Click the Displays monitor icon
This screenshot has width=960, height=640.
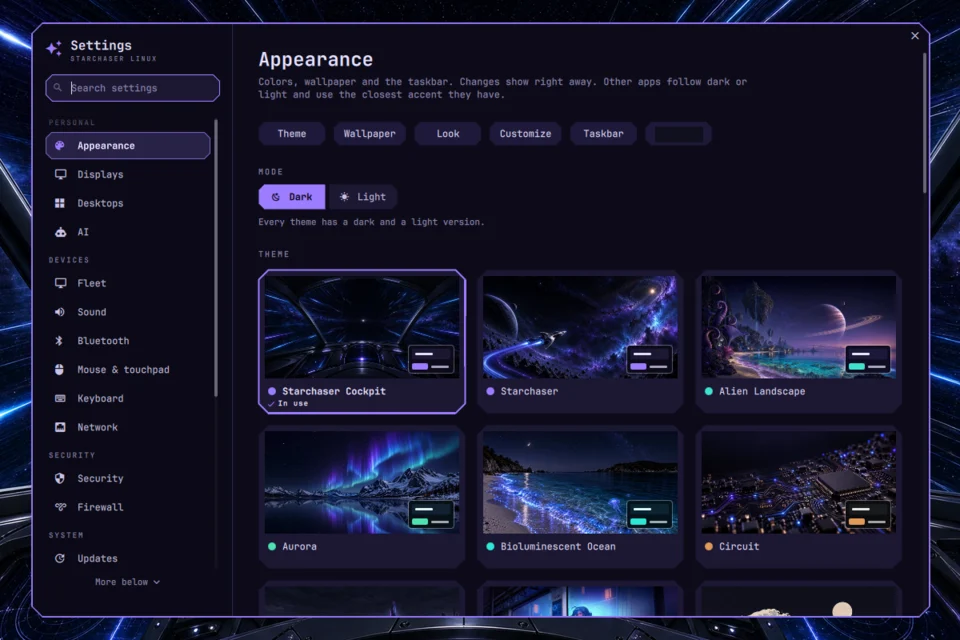click(x=60, y=175)
